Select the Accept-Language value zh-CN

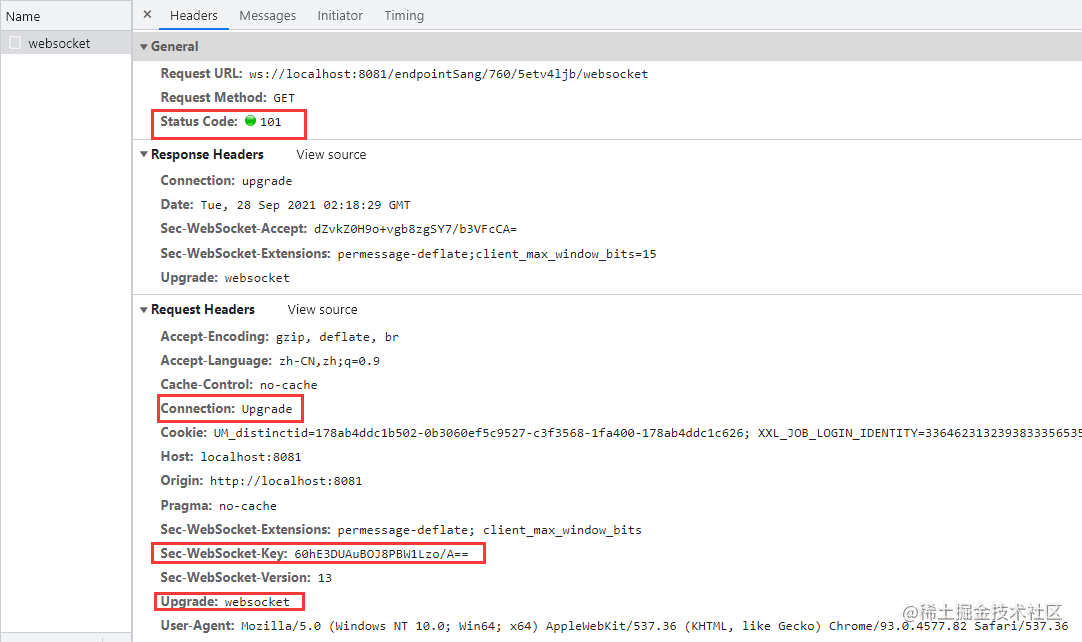tap(329, 361)
